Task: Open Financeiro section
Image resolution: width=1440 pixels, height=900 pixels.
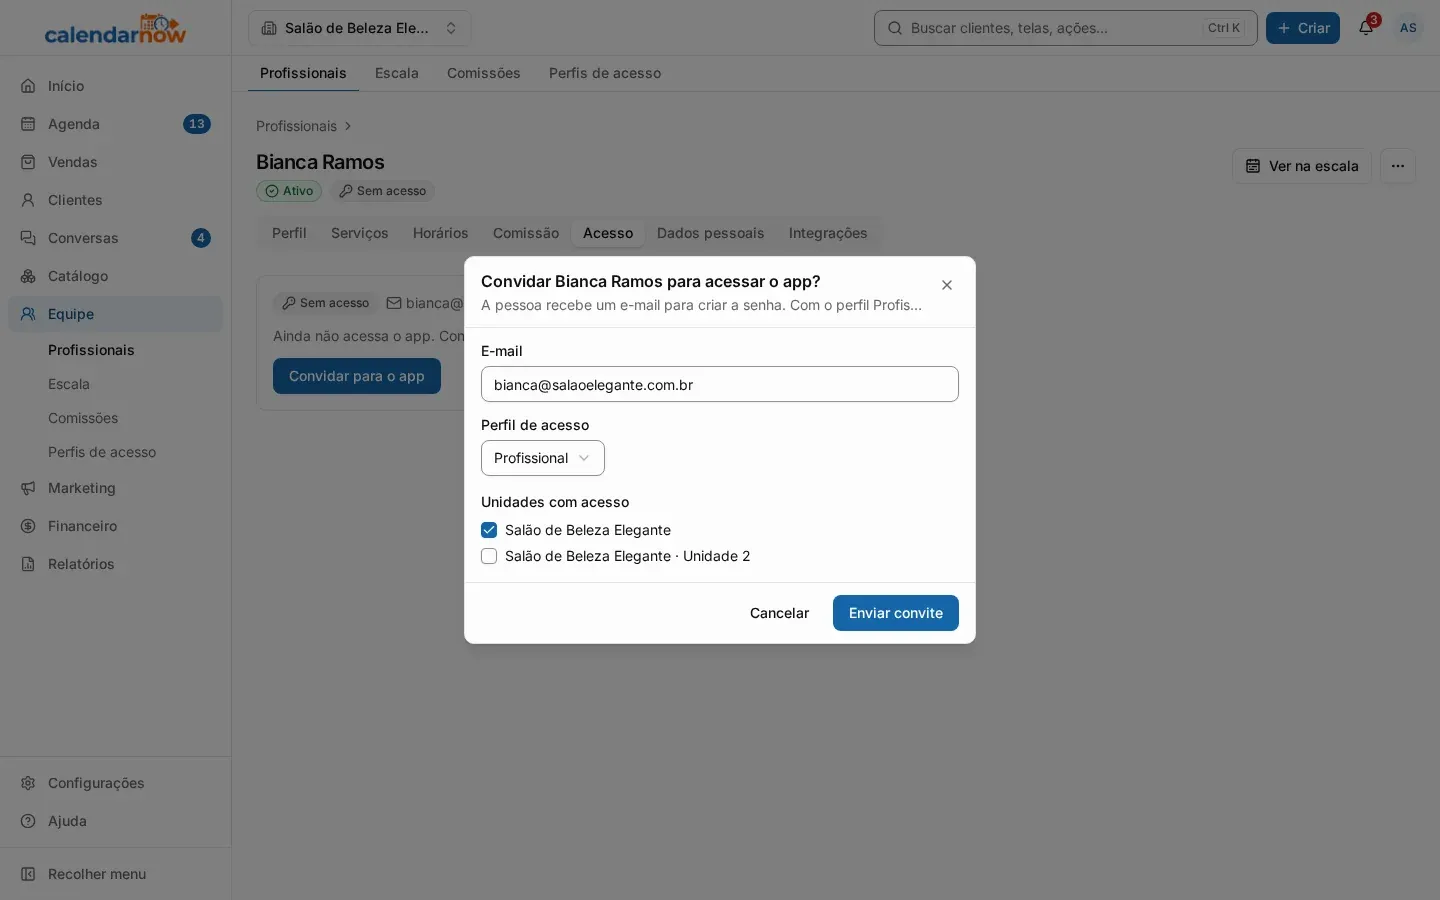Action: coord(115,526)
